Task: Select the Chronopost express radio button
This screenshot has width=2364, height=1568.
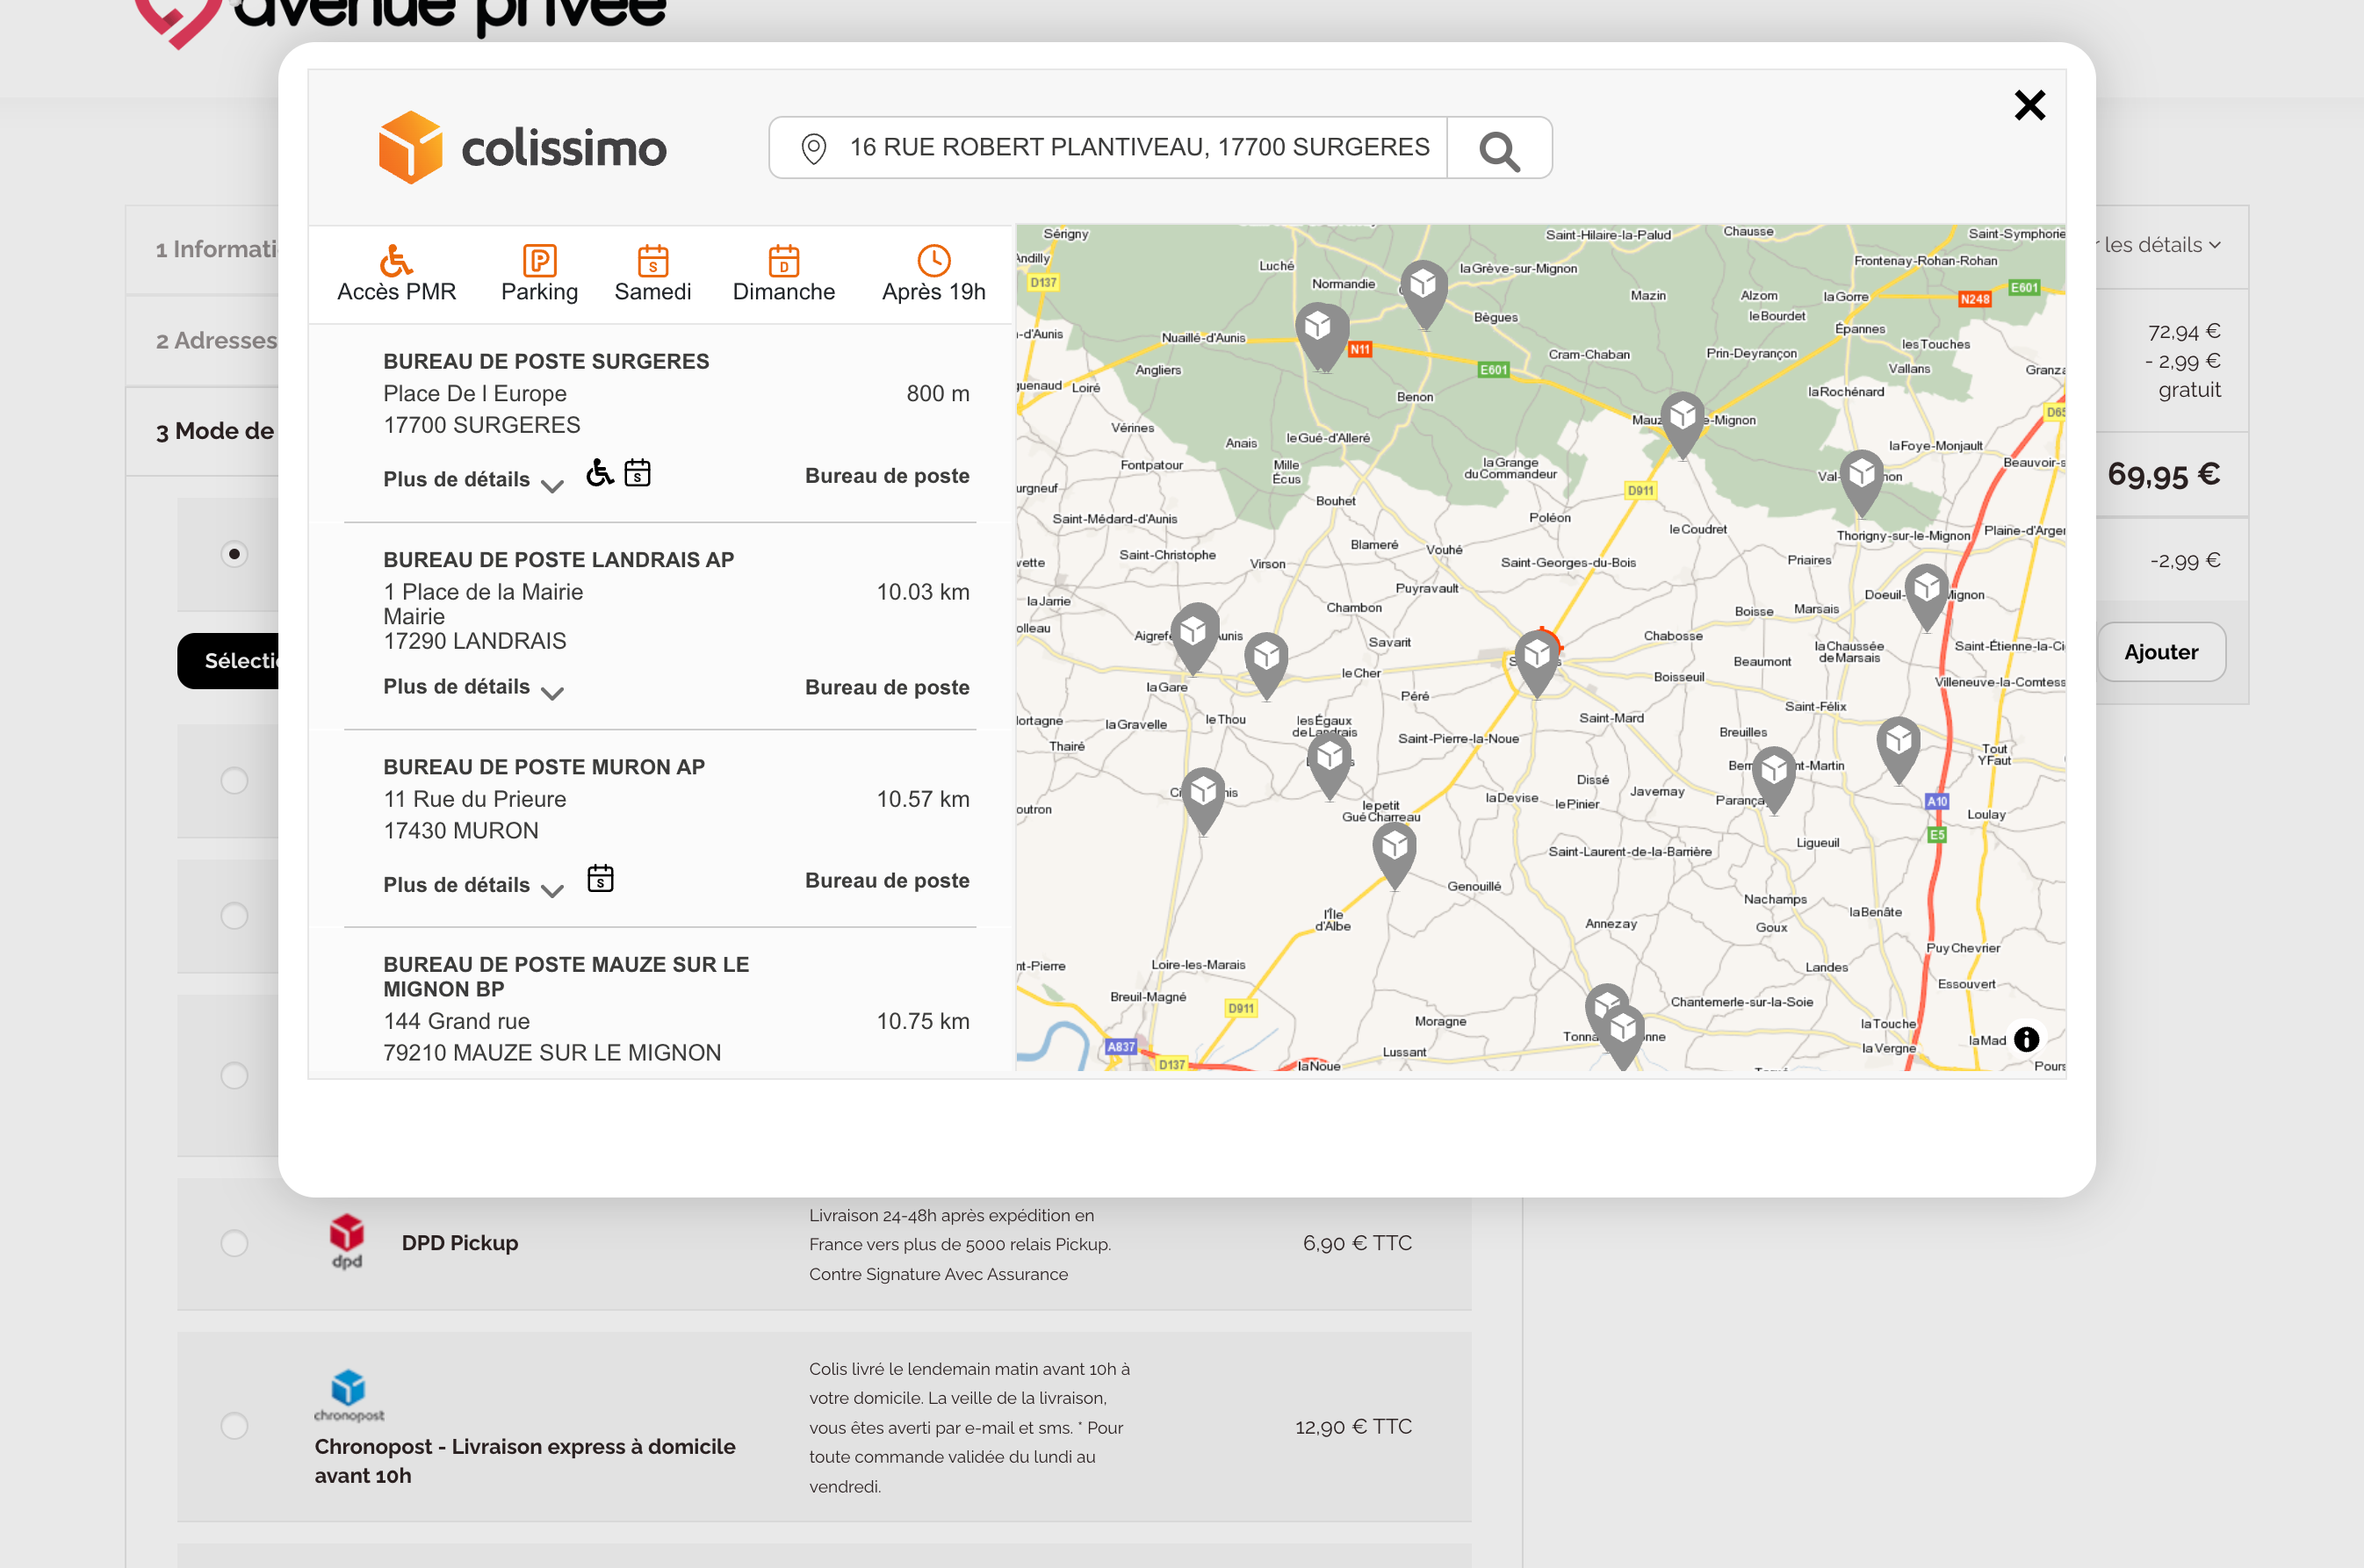Action: click(x=234, y=1425)
